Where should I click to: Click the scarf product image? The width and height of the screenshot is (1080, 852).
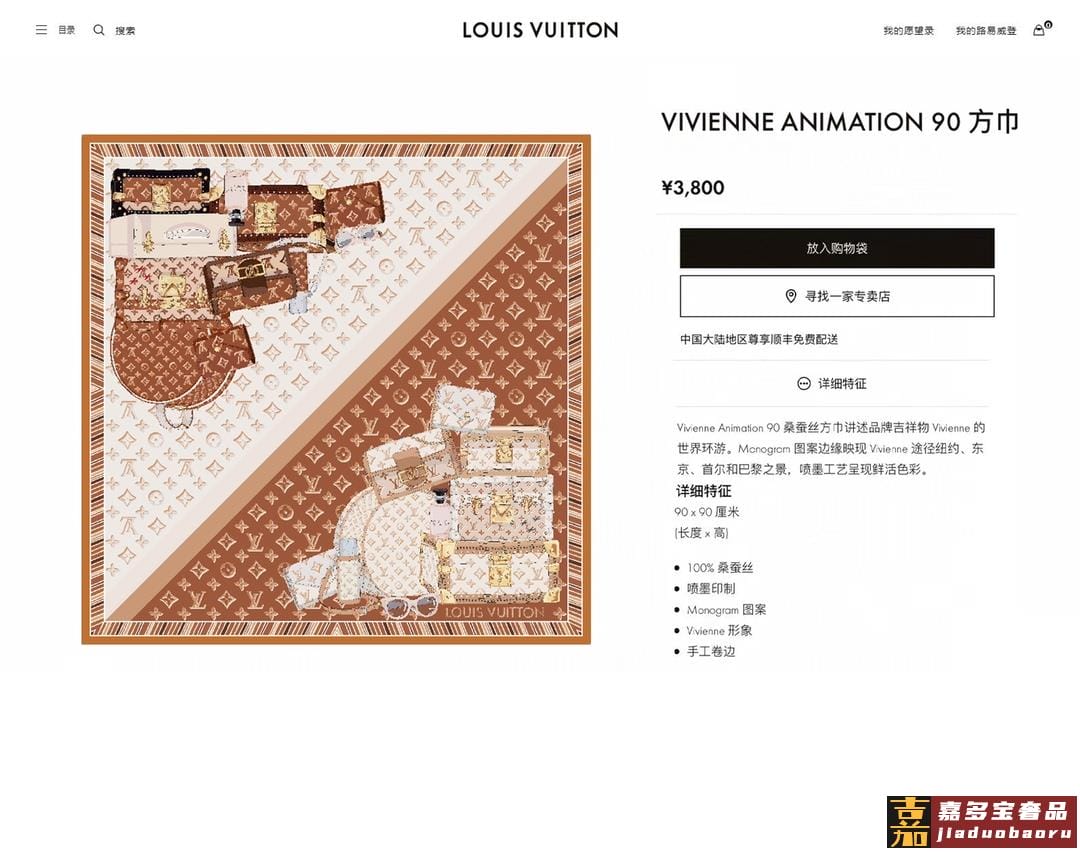[336, 389]
